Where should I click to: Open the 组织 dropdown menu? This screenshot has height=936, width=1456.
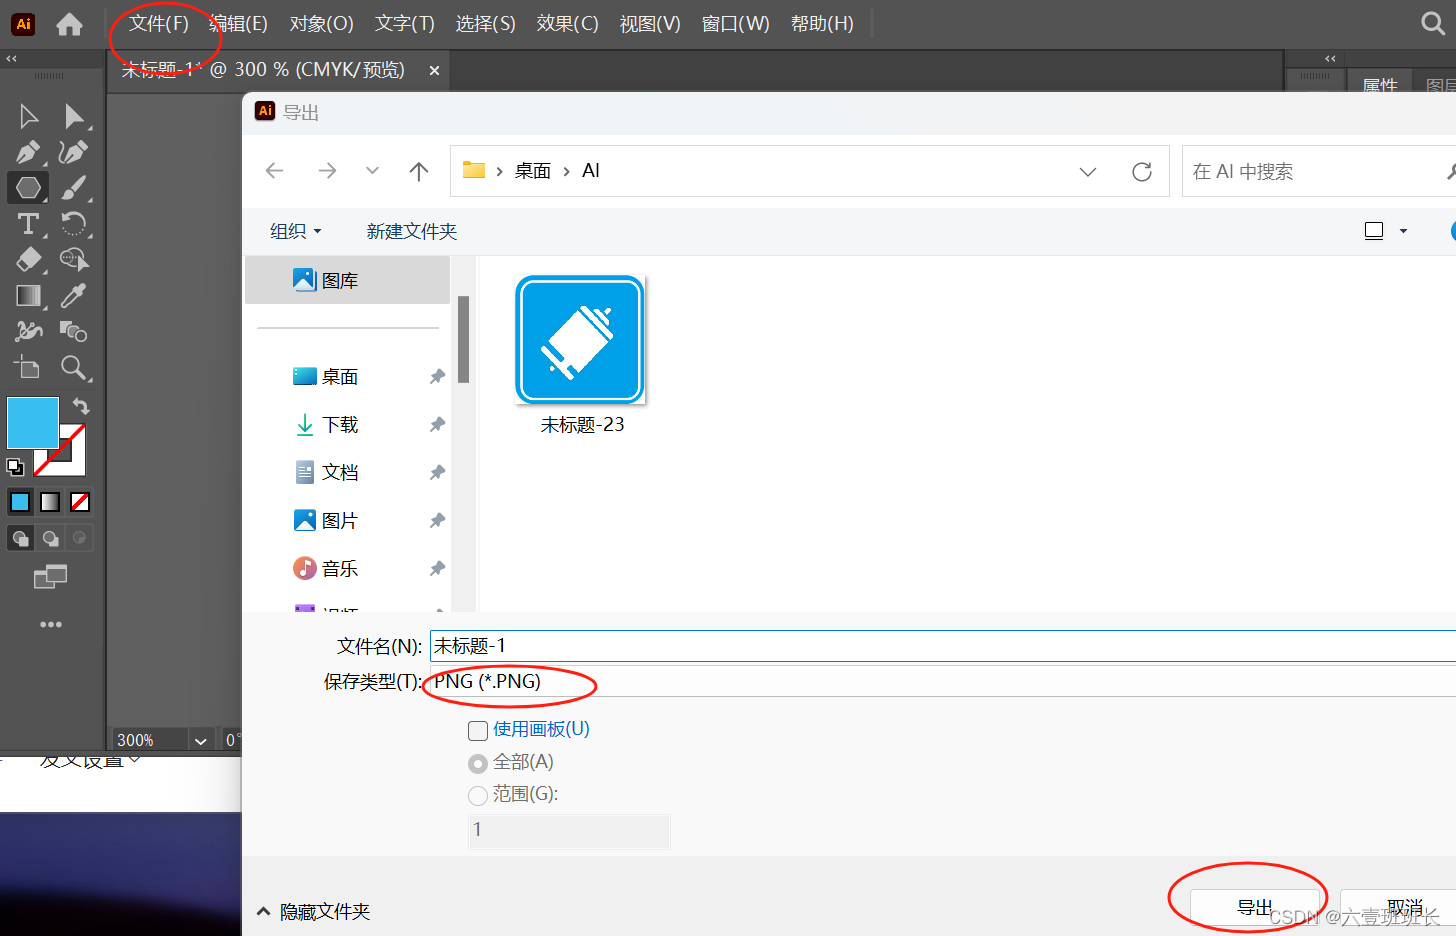[x=295, y=231]
